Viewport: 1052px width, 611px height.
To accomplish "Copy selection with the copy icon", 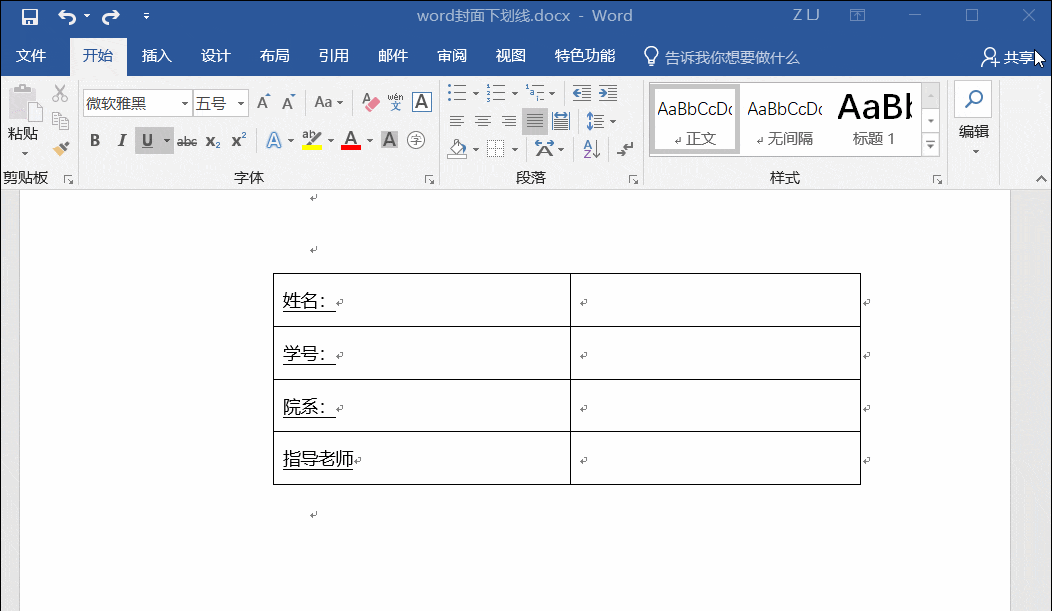I will tap(60, 121).
